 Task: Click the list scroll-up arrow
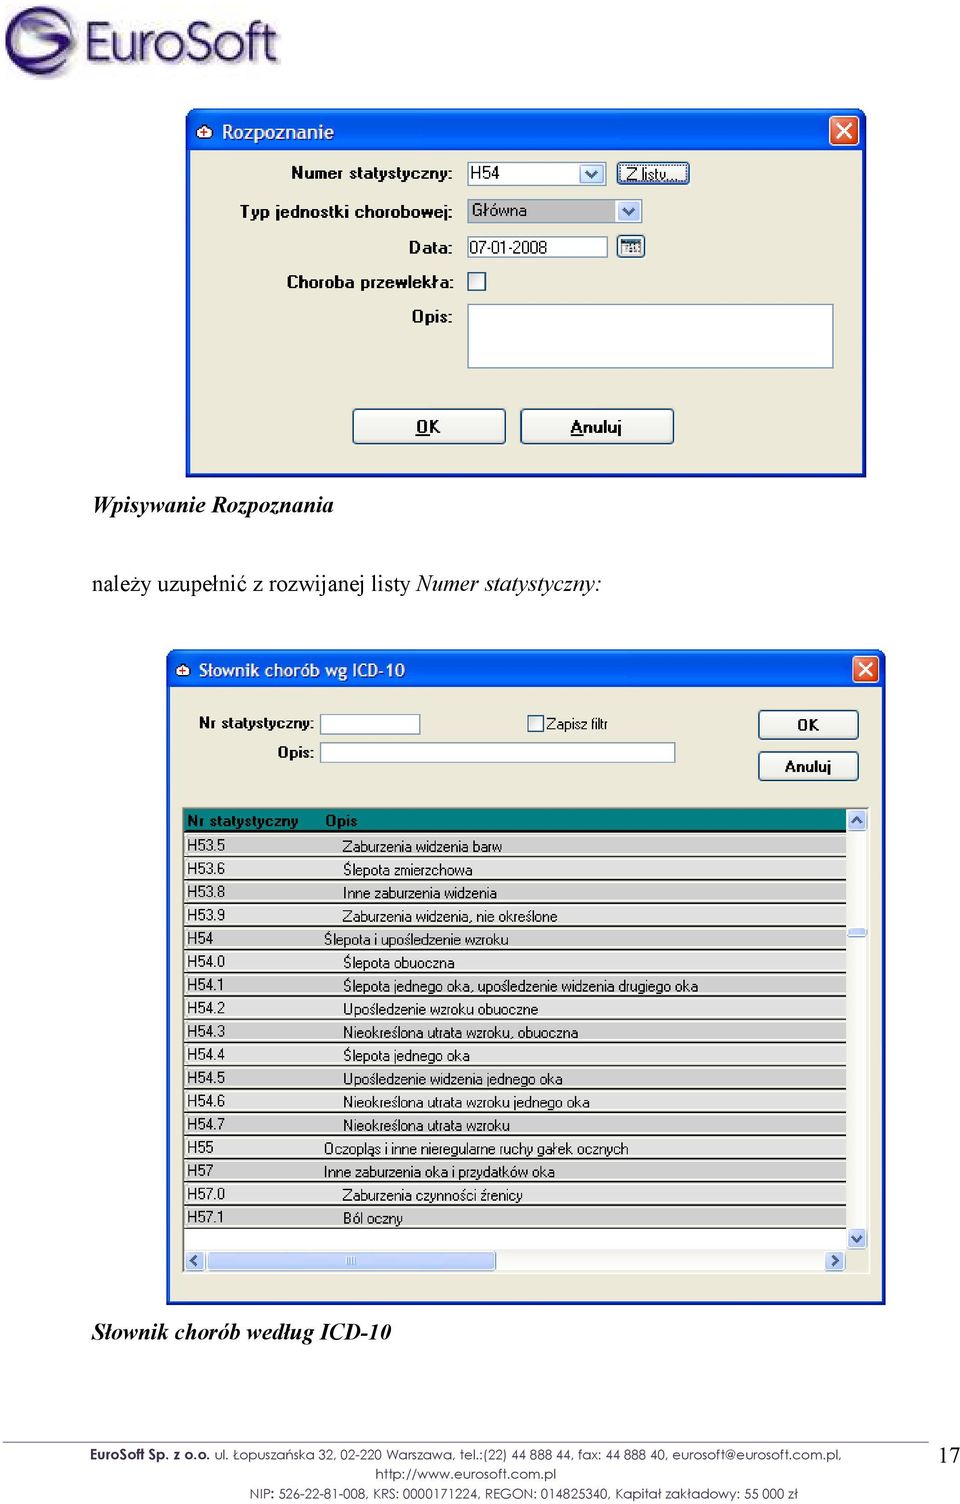[857, 820]
